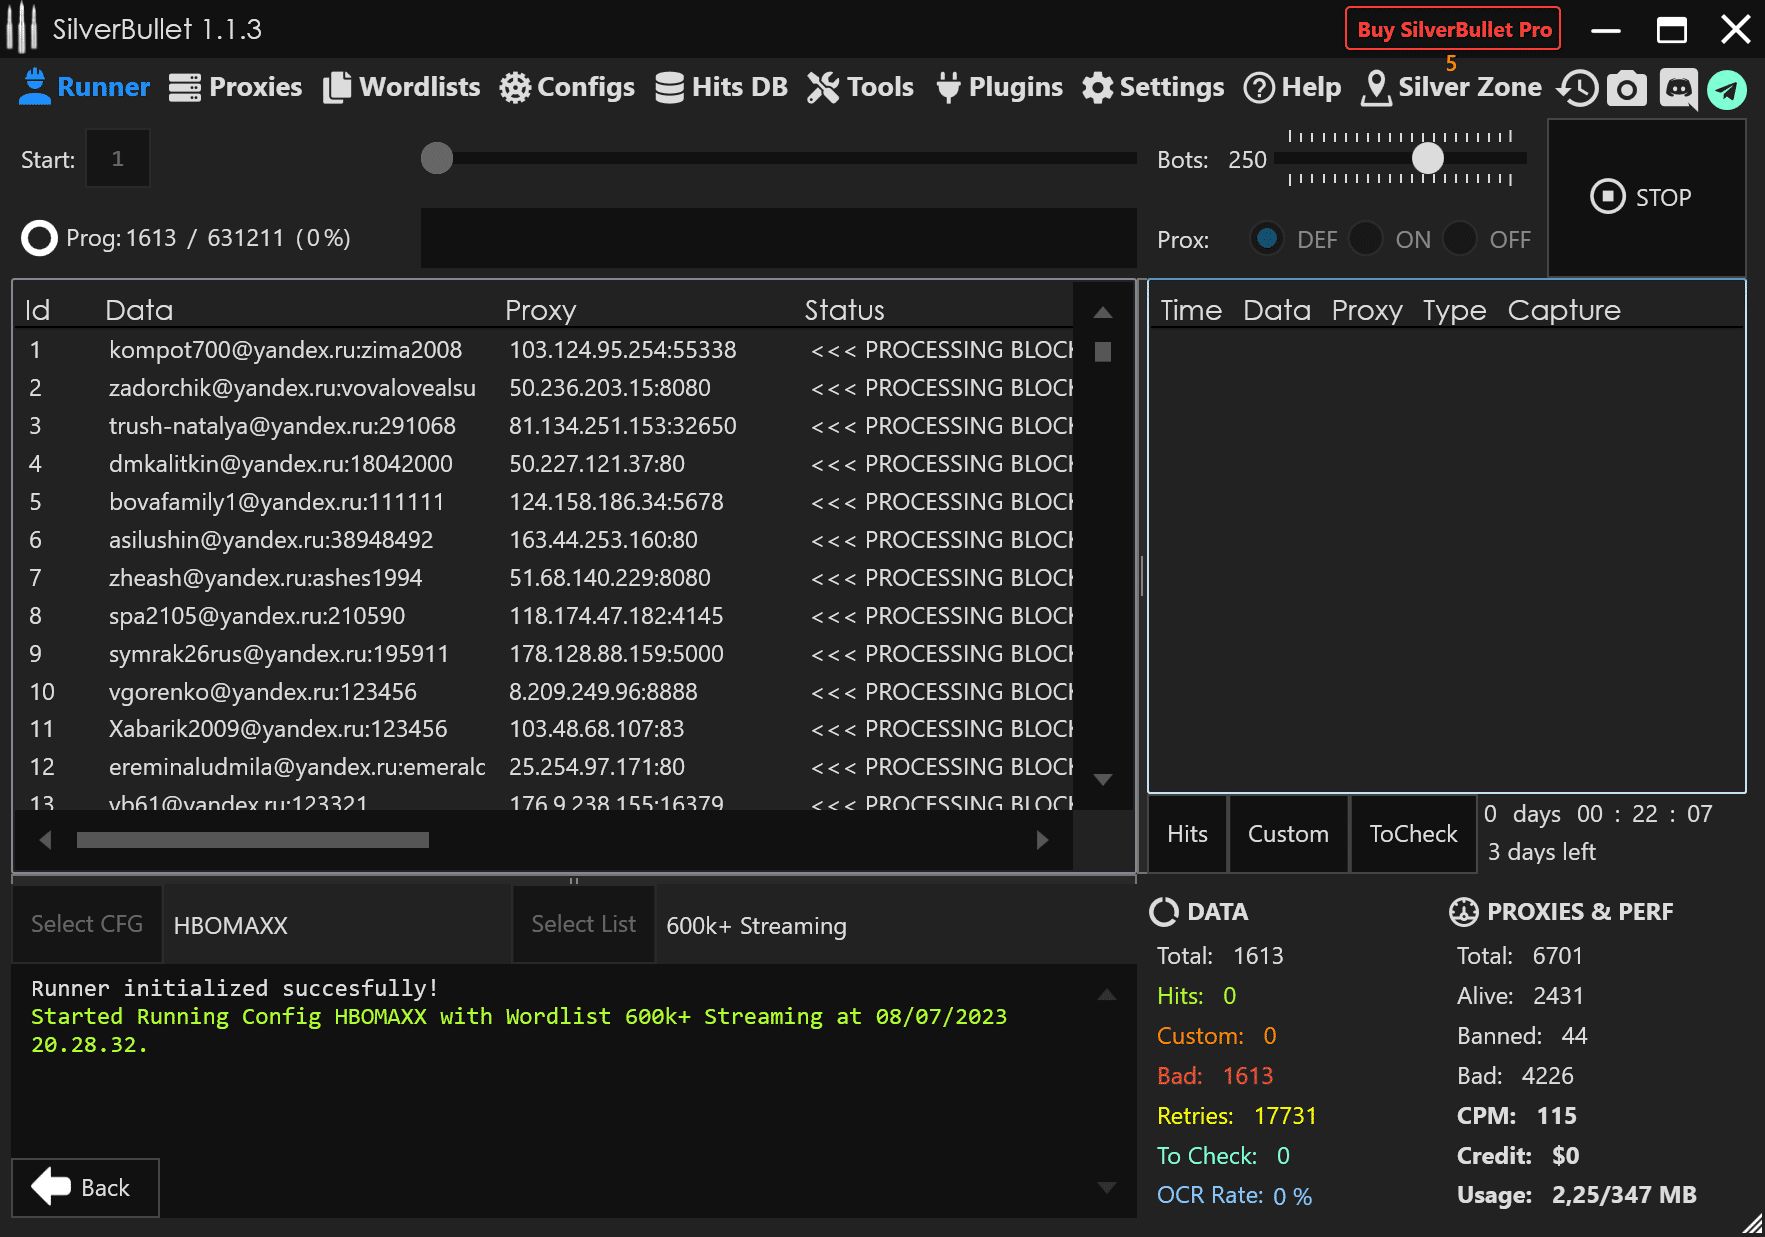Click the Start number input field
1765x1237 pixels.
(x=118, y=159)
